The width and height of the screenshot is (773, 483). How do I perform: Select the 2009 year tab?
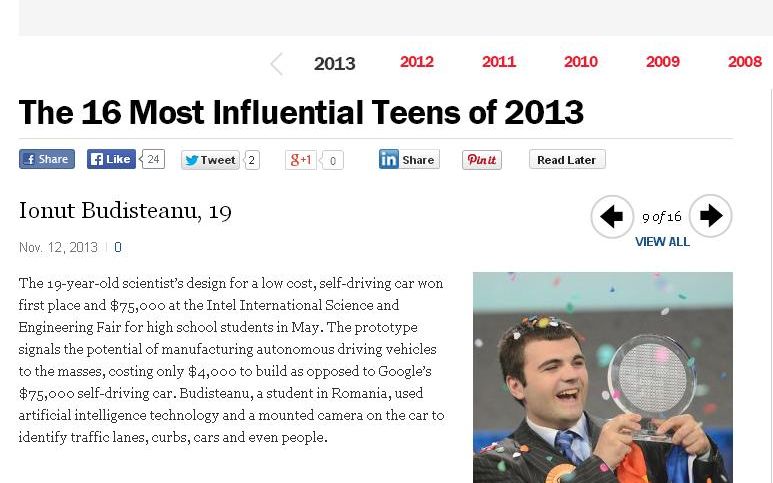[x=662, y=62]
